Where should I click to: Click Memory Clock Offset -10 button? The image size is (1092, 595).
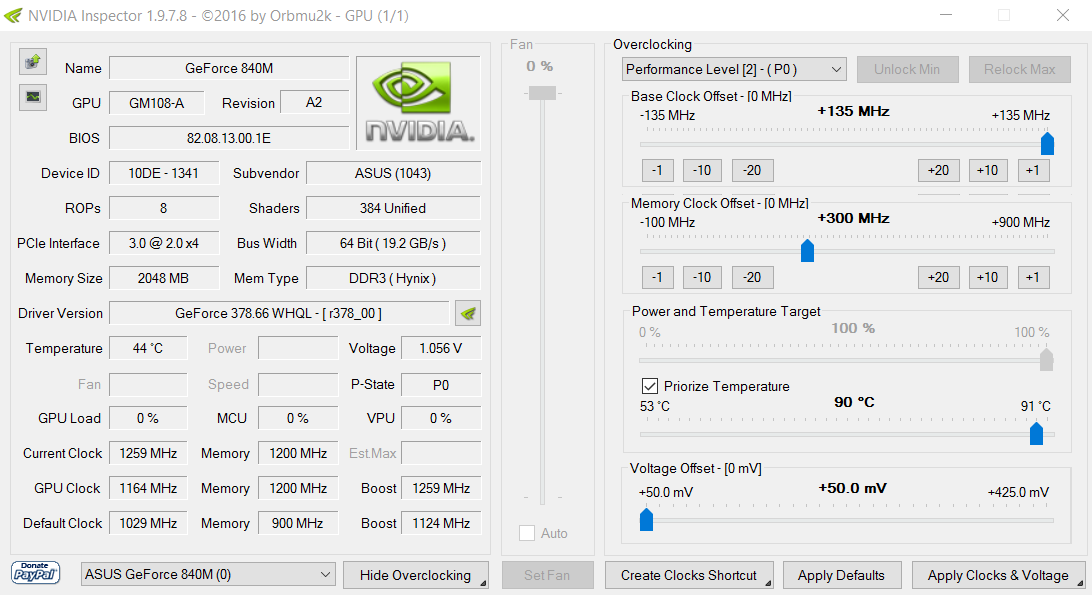pyautogui.click(x=702, y=277)
